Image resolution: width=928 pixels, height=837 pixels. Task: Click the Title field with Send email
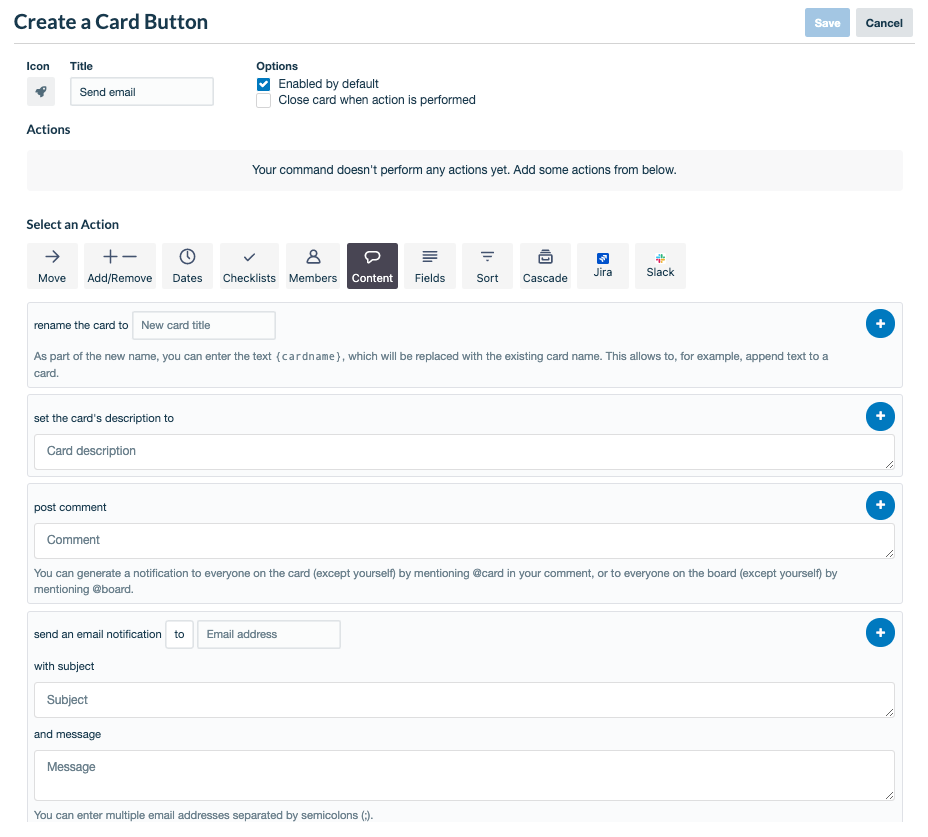[x=142, y=92]
